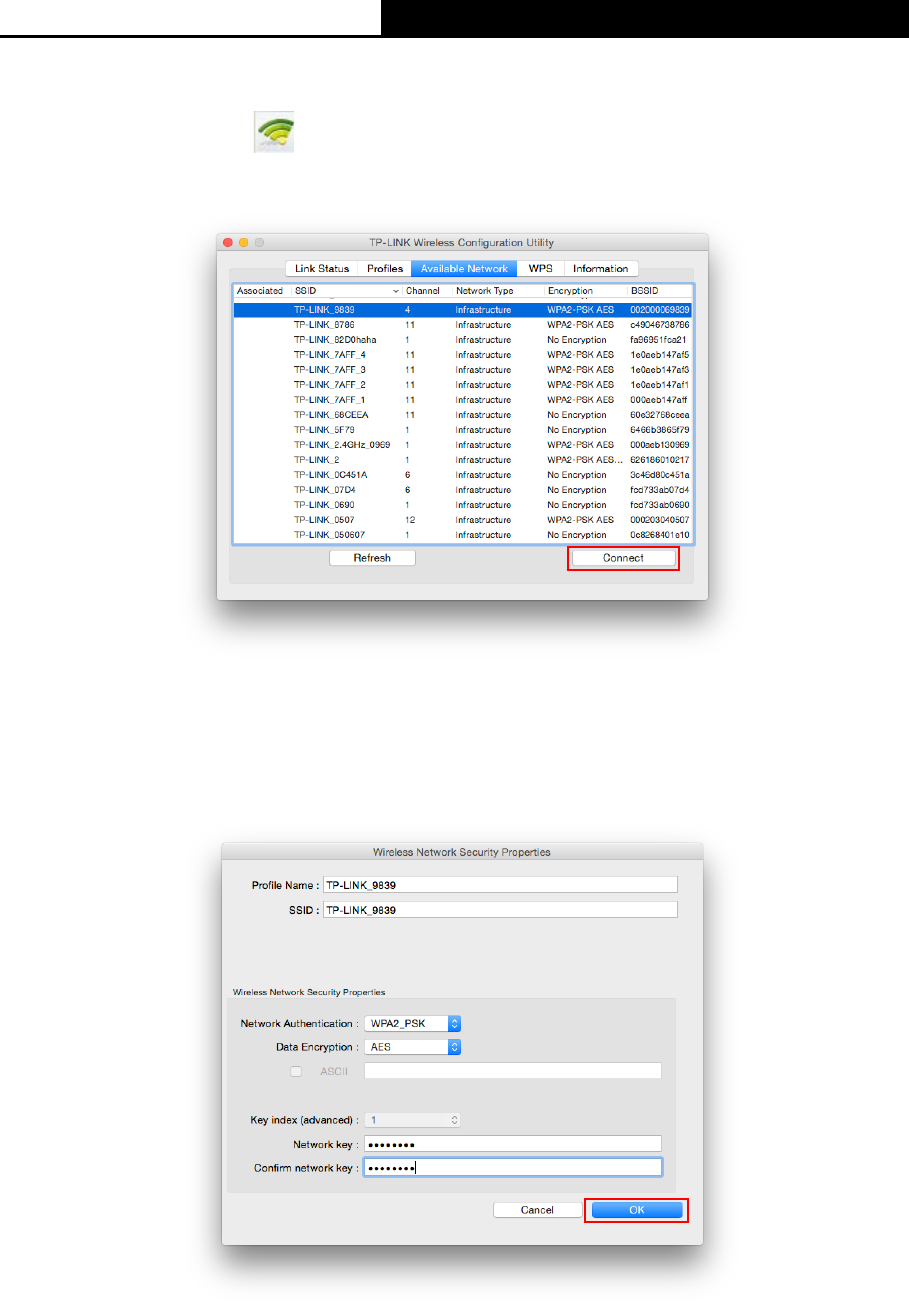Click the Profile Name input field
This screenshot has width=909, height=1307.
coord(500,885)
